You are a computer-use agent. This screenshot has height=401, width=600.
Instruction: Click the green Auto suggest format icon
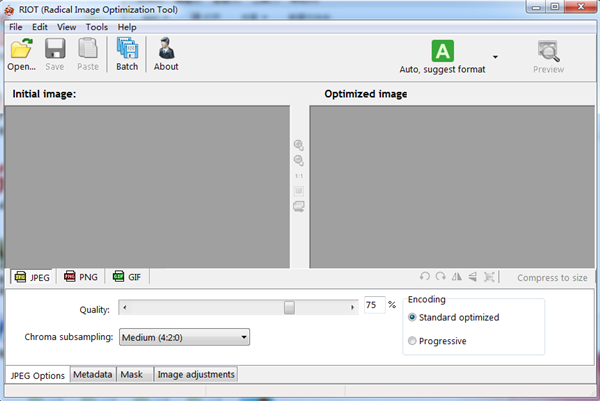tap(442, 51)
